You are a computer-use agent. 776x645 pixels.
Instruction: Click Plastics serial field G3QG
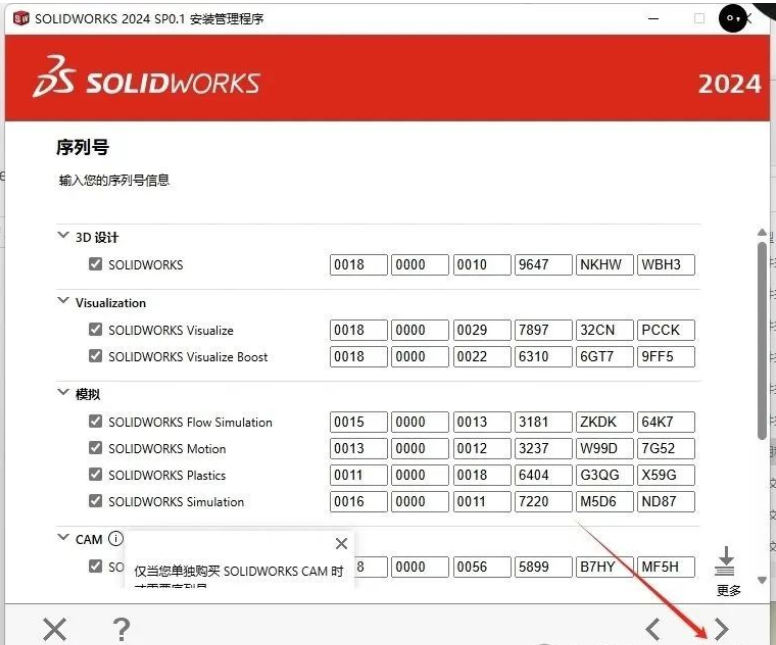point(604,475)
